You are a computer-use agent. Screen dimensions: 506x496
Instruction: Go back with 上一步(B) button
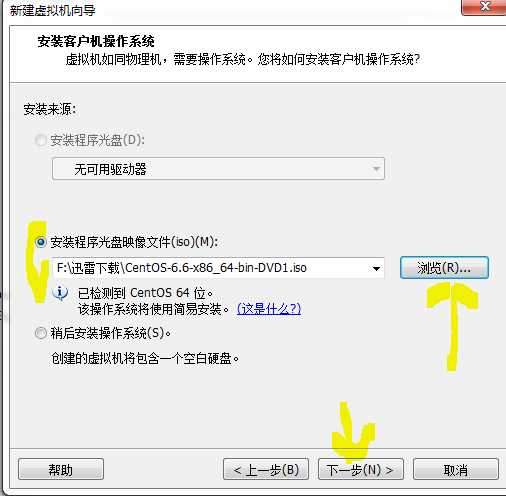coord(266,469)
